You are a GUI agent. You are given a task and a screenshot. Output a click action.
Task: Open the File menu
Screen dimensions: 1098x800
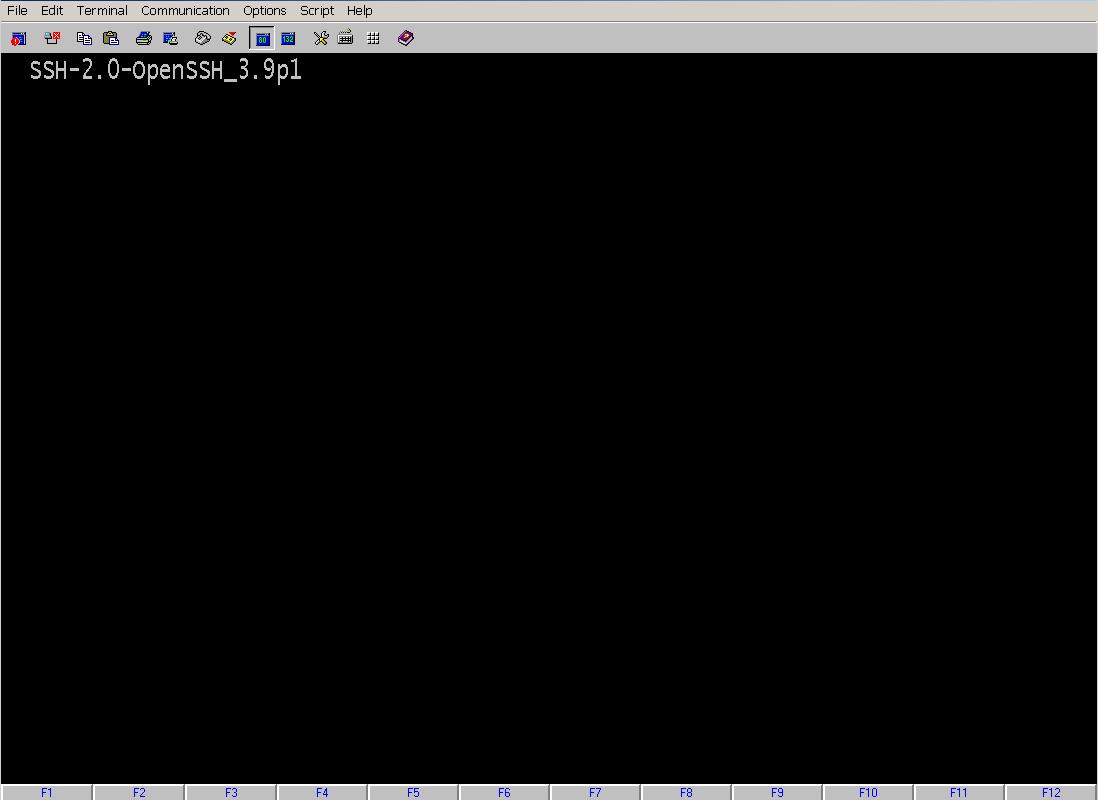coord(18,11)
